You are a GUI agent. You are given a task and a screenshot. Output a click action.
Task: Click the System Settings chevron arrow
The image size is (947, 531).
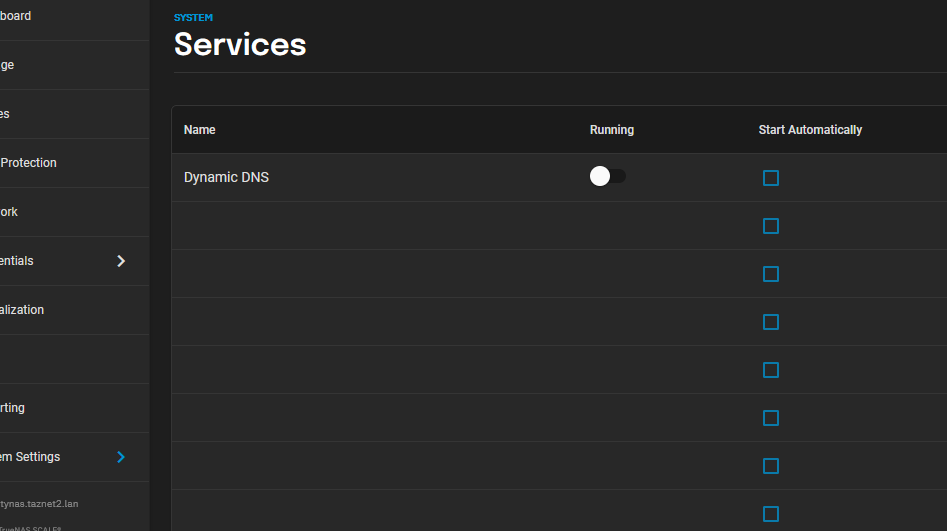coord(121,457)
